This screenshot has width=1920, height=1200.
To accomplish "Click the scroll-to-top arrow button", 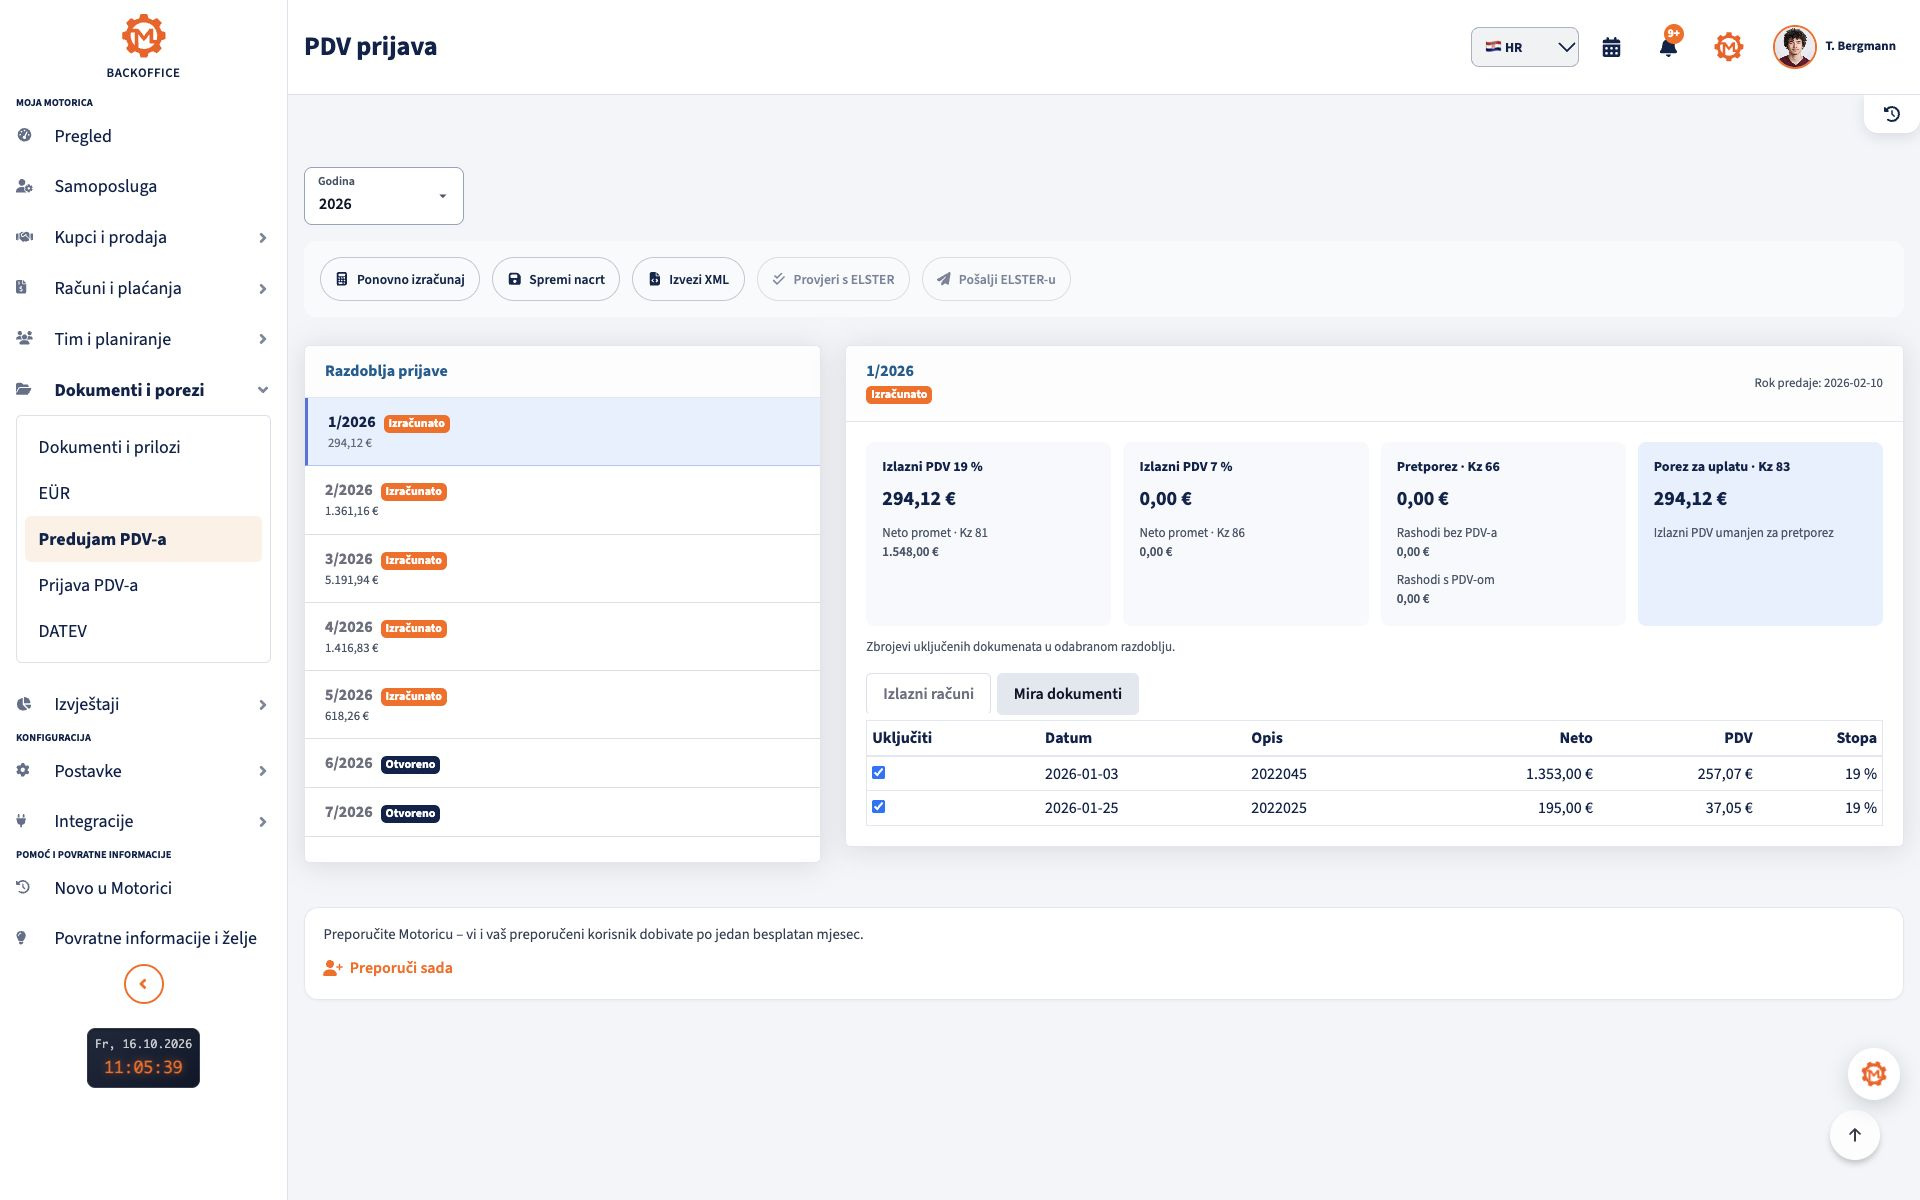I will click(x=1854, y=1135).
